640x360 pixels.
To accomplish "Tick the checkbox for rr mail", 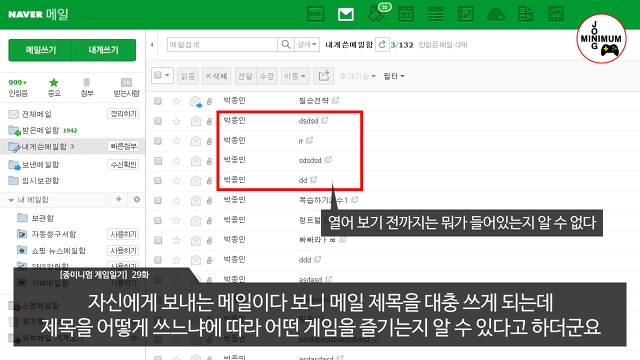I will pyautogui.click(x=158, y=141).
